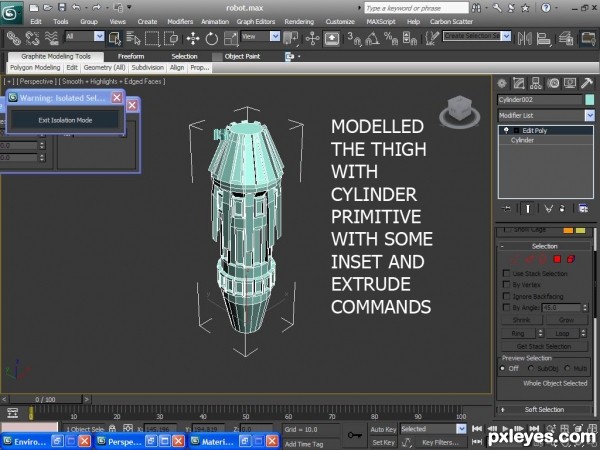Click Make Unique icon under stack

549,209
